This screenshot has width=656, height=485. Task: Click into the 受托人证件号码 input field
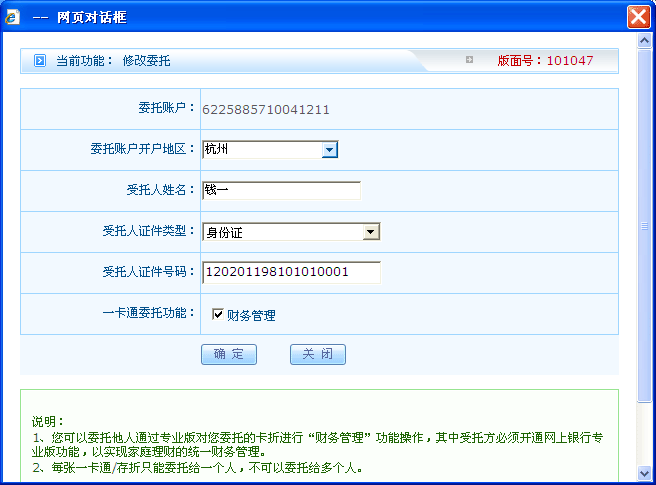click(290, 272)
